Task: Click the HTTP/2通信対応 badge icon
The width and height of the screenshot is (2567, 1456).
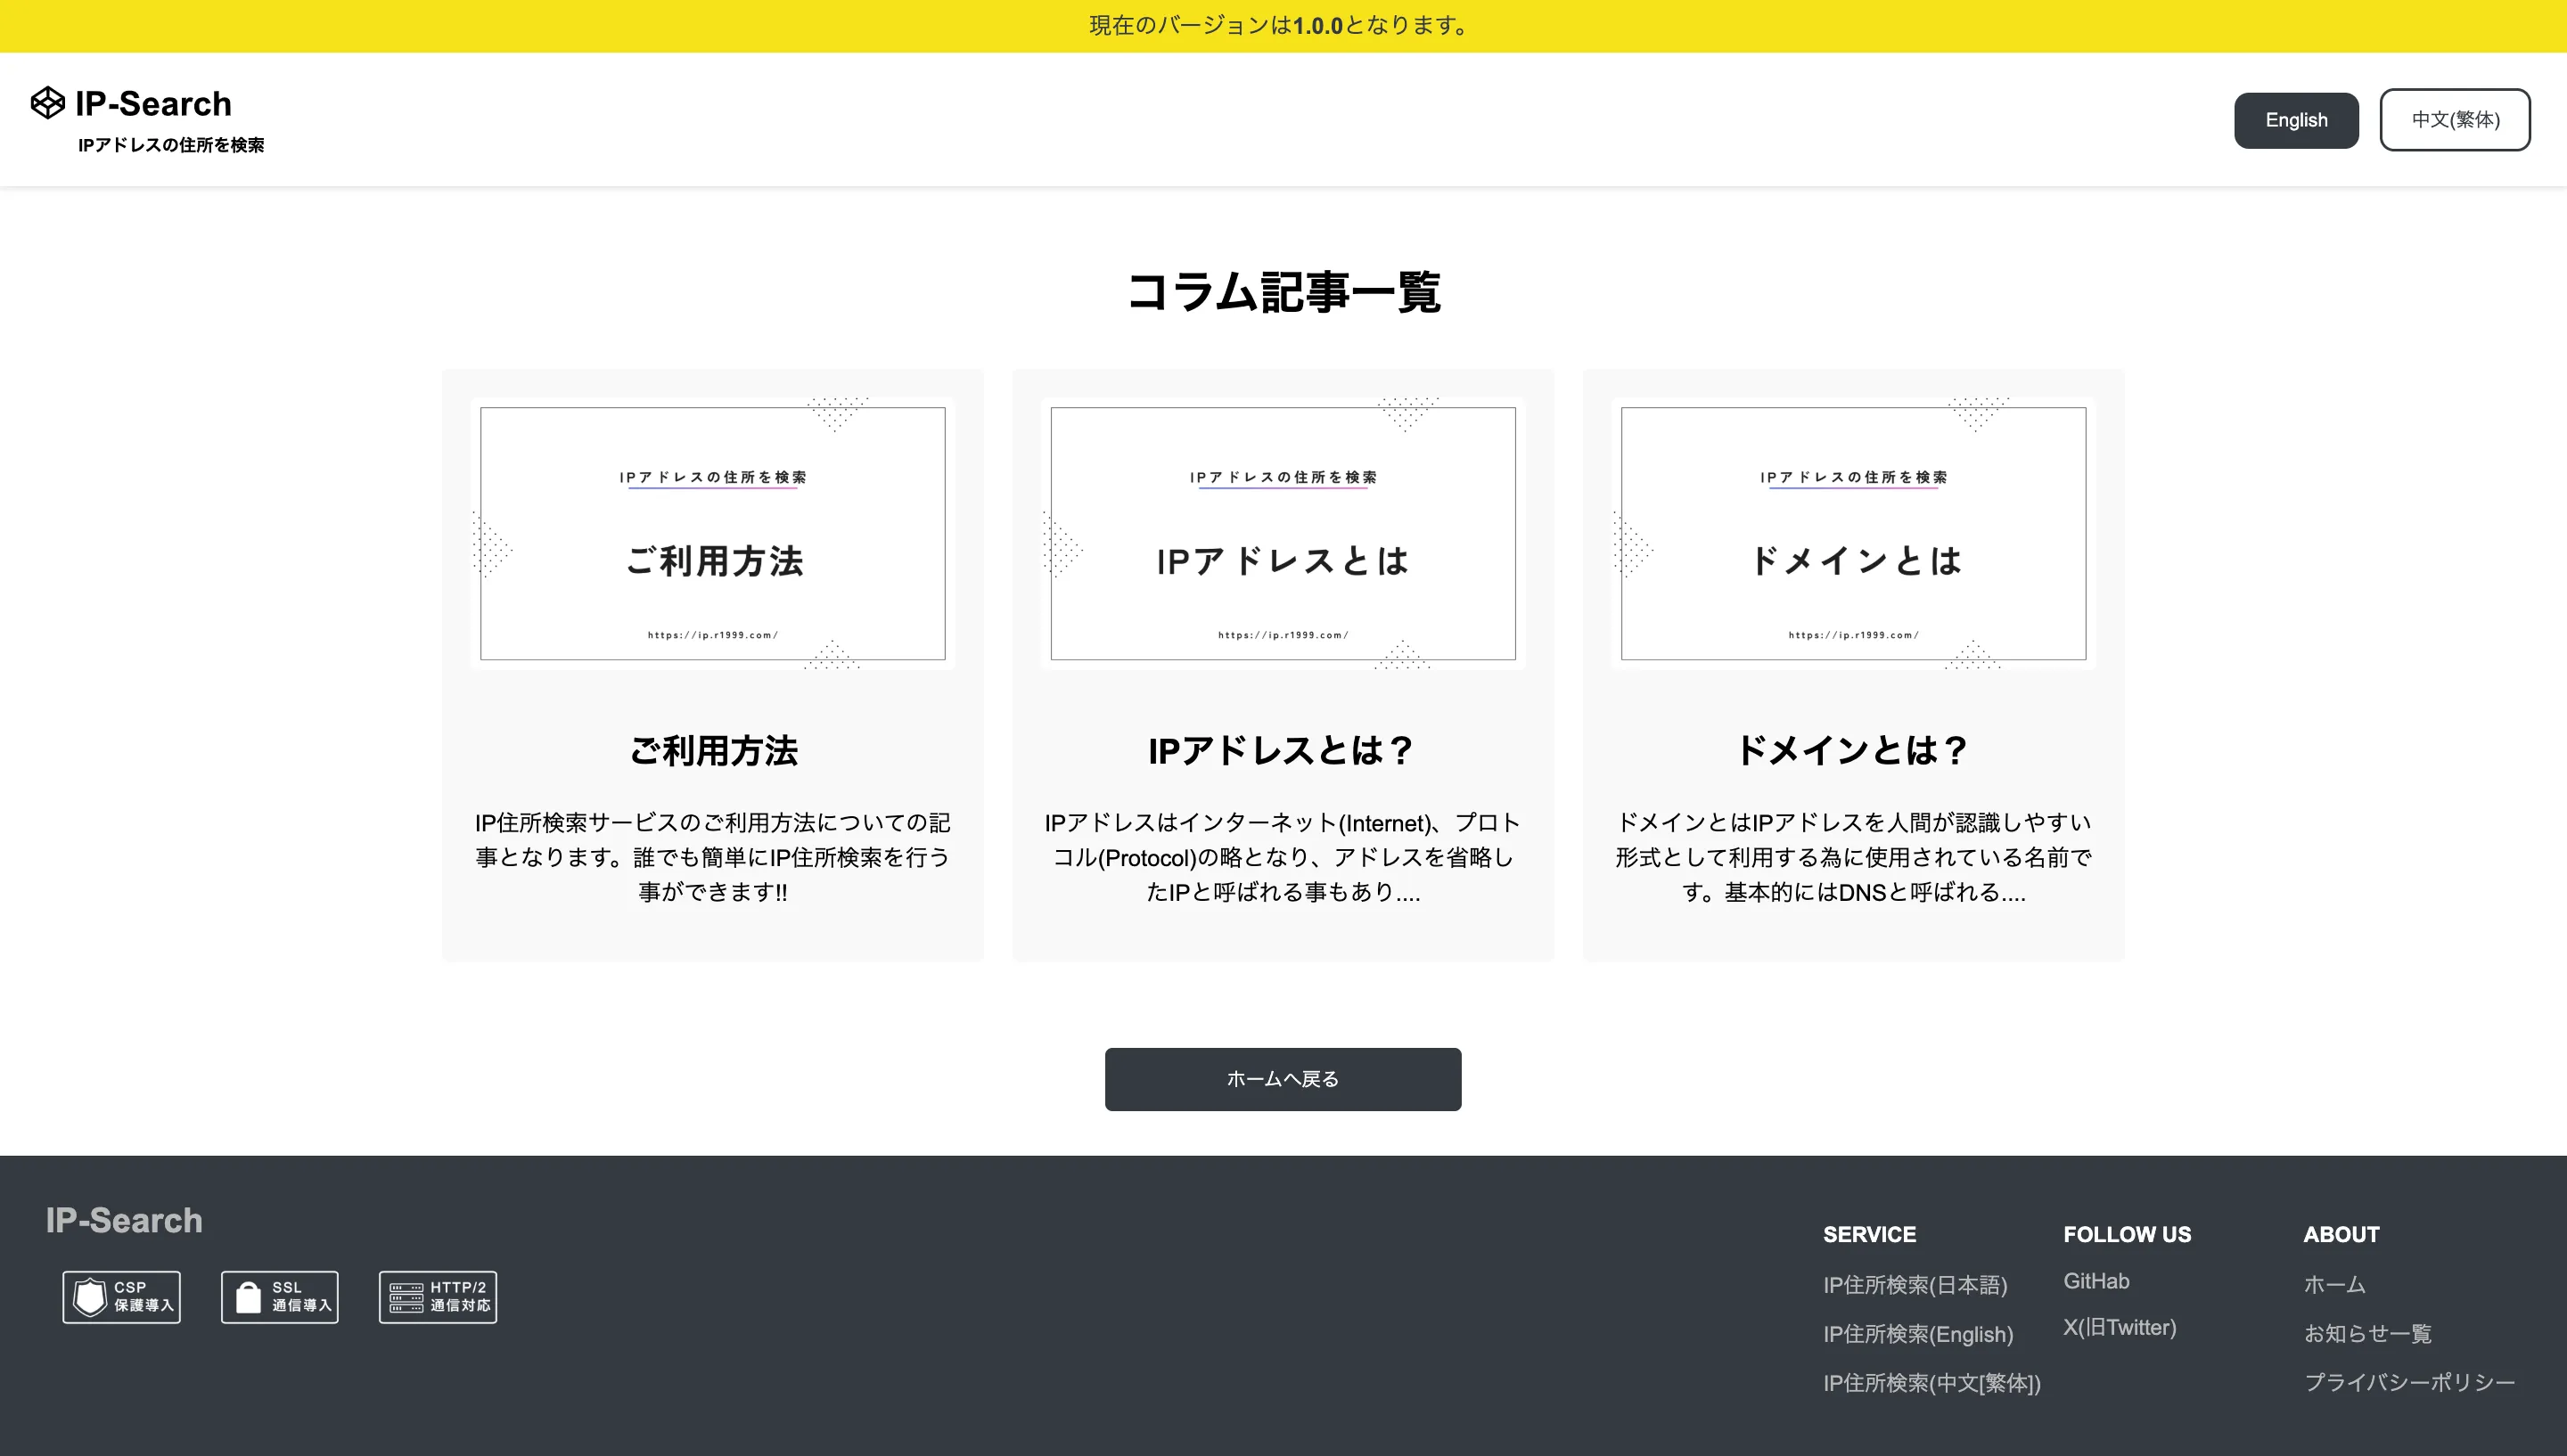Action: 437,1296
